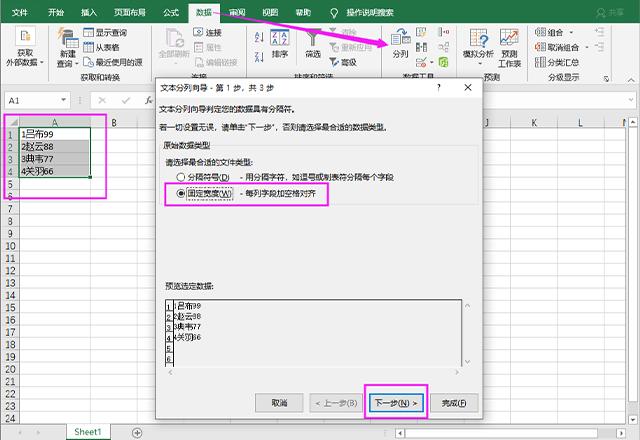Click the Select All corner triangle

click(12, 122)
